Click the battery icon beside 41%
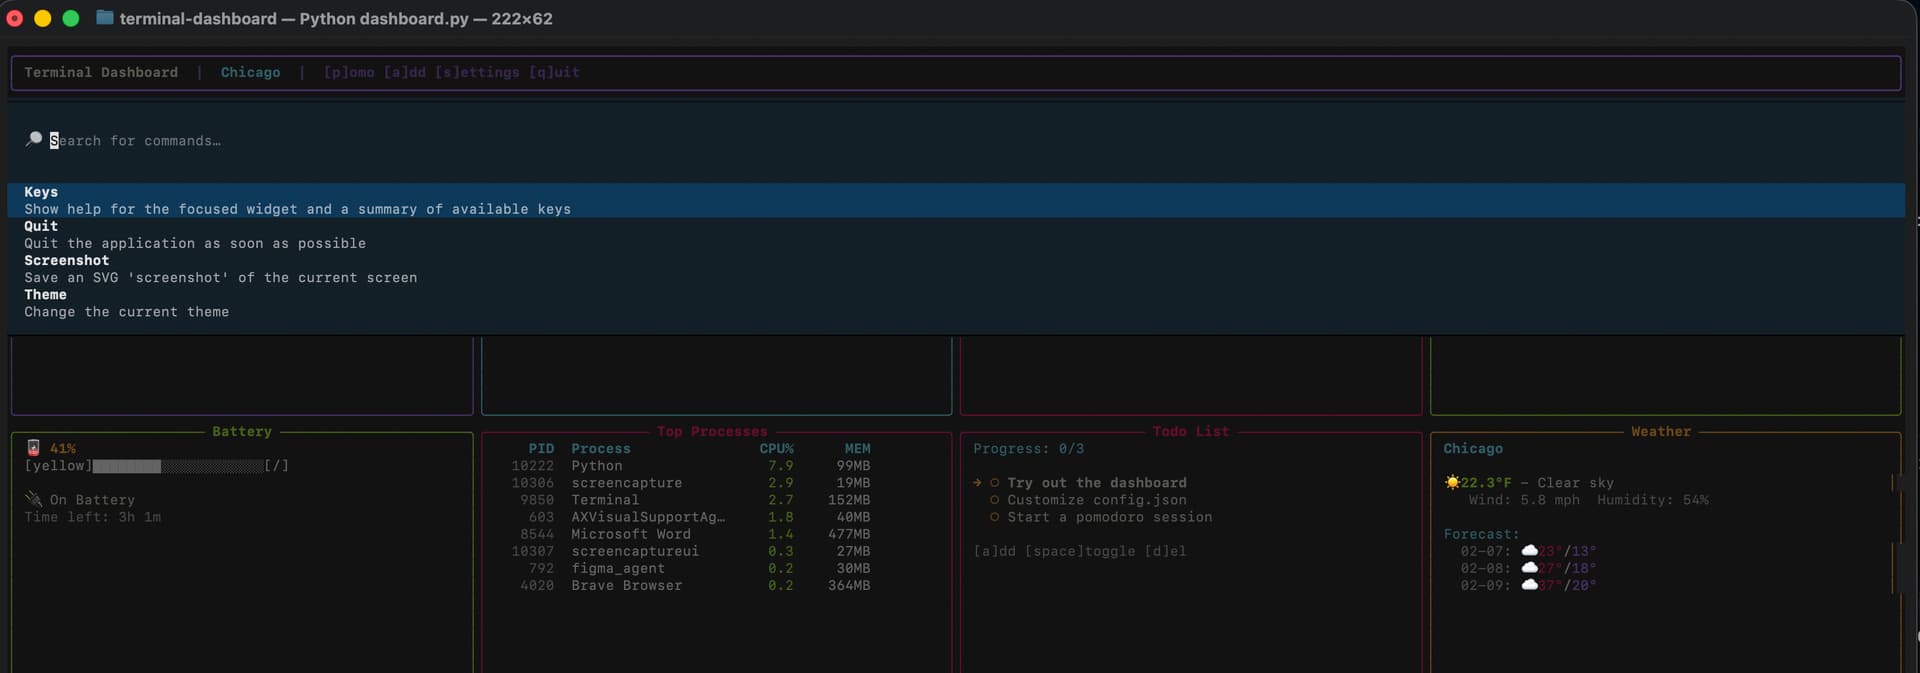 tap(33, 448)
